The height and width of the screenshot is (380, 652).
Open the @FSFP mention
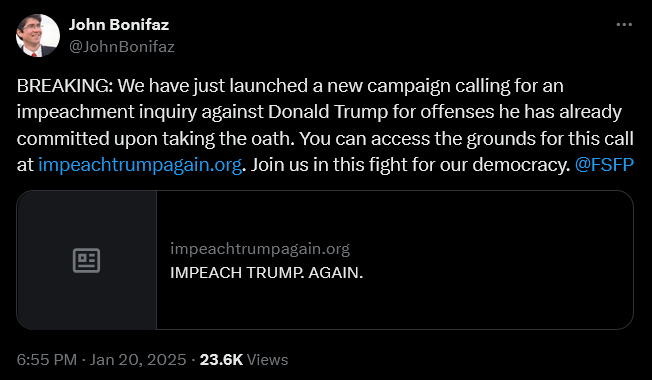point(604,165)
